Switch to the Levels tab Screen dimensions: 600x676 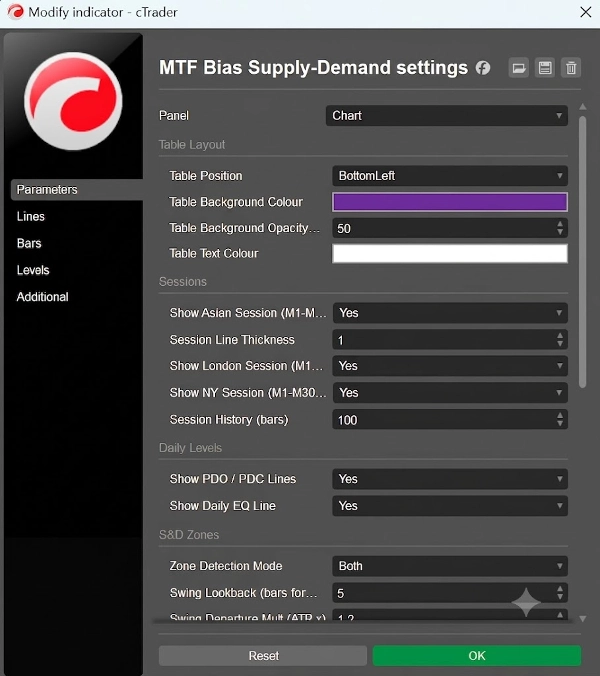click(33, 270)
